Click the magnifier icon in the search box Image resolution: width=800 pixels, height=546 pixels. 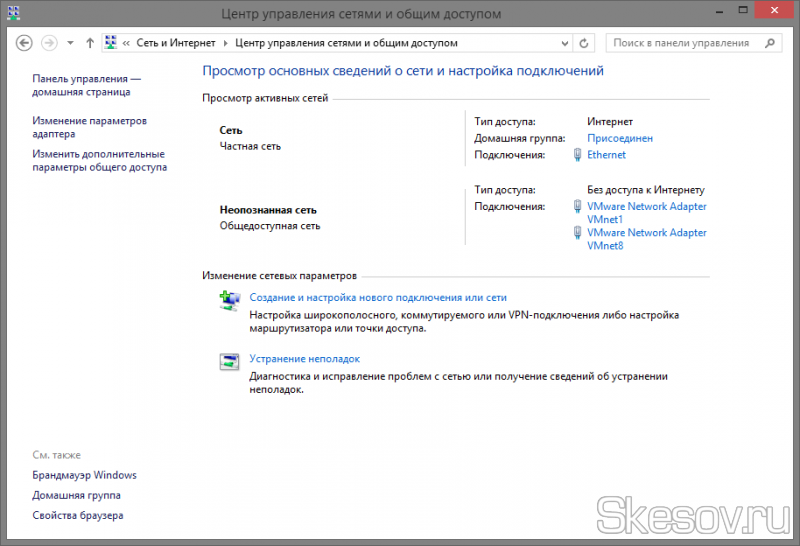[770, 43]
